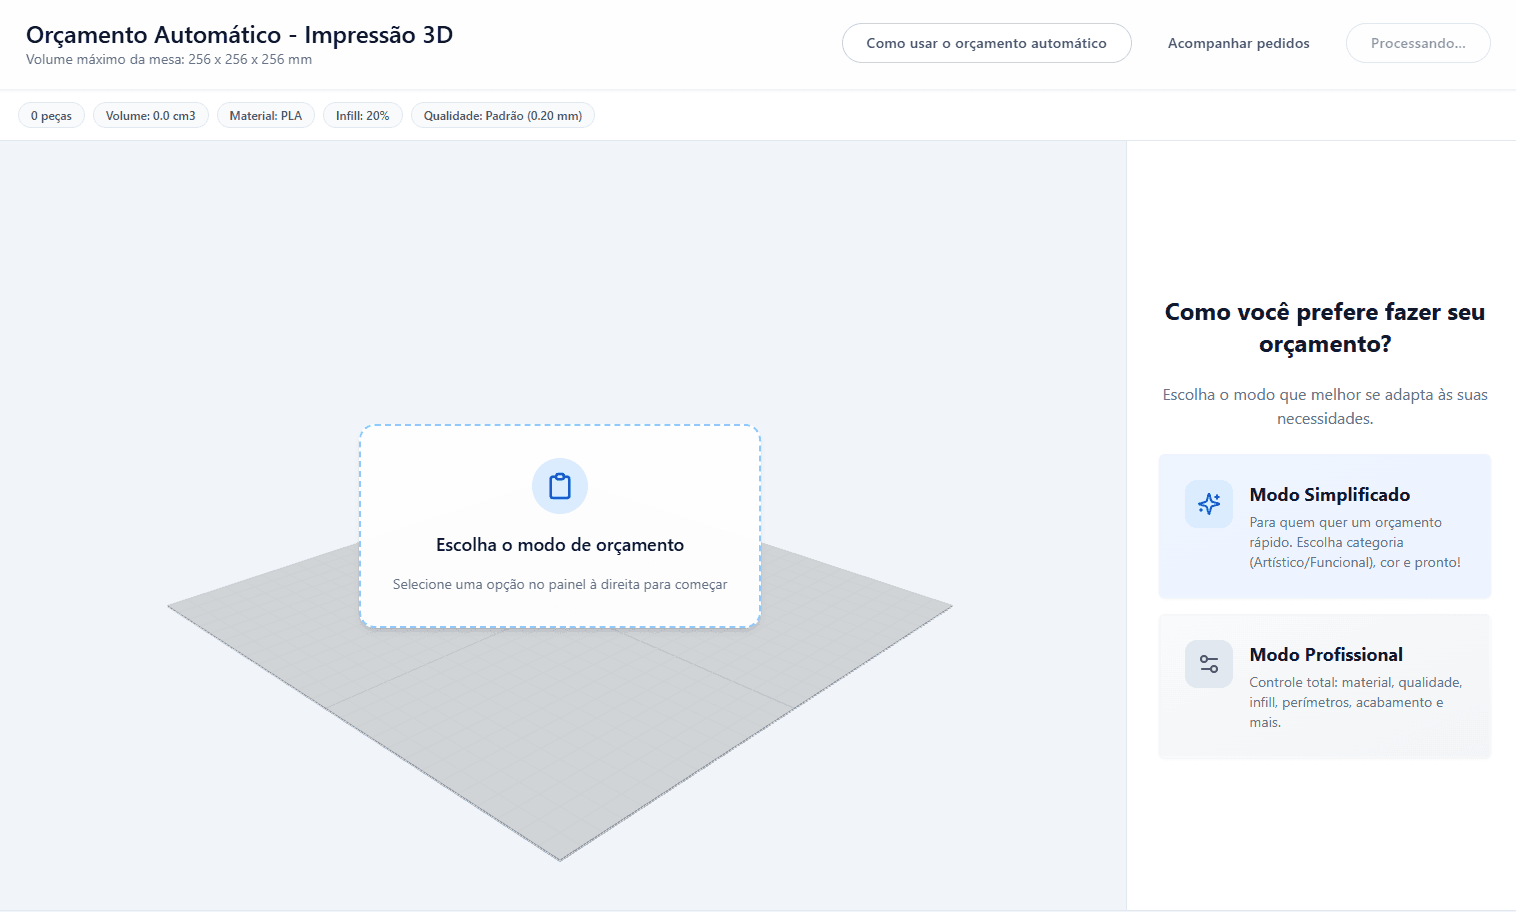
Task: Click the sparkle icon for Modo Simplificado
Action: (1208, 504)
